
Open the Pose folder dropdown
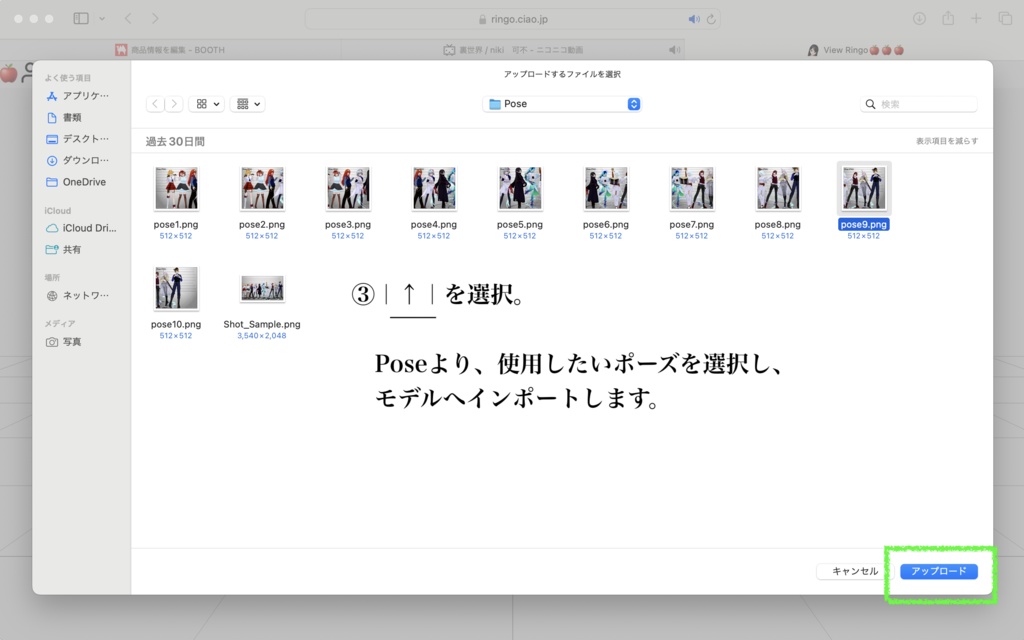tap(561, 103)
